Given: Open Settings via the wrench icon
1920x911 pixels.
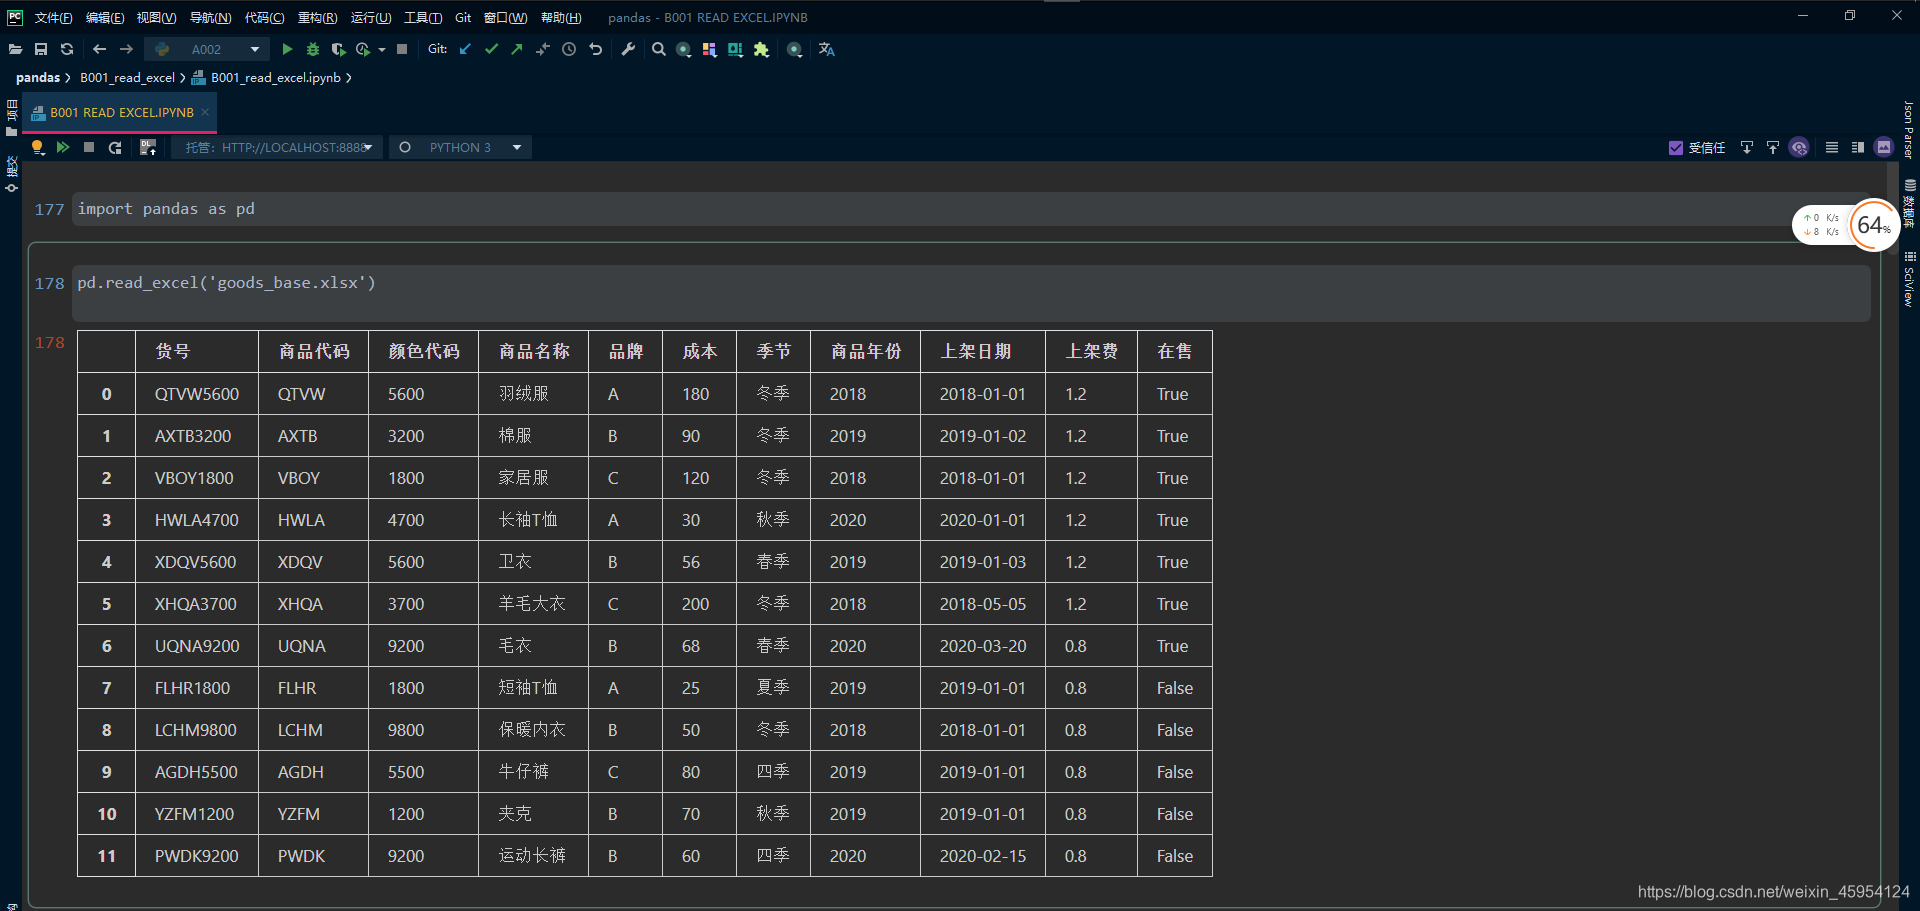Looking at the screenshot, I should [x=628, y=49].
